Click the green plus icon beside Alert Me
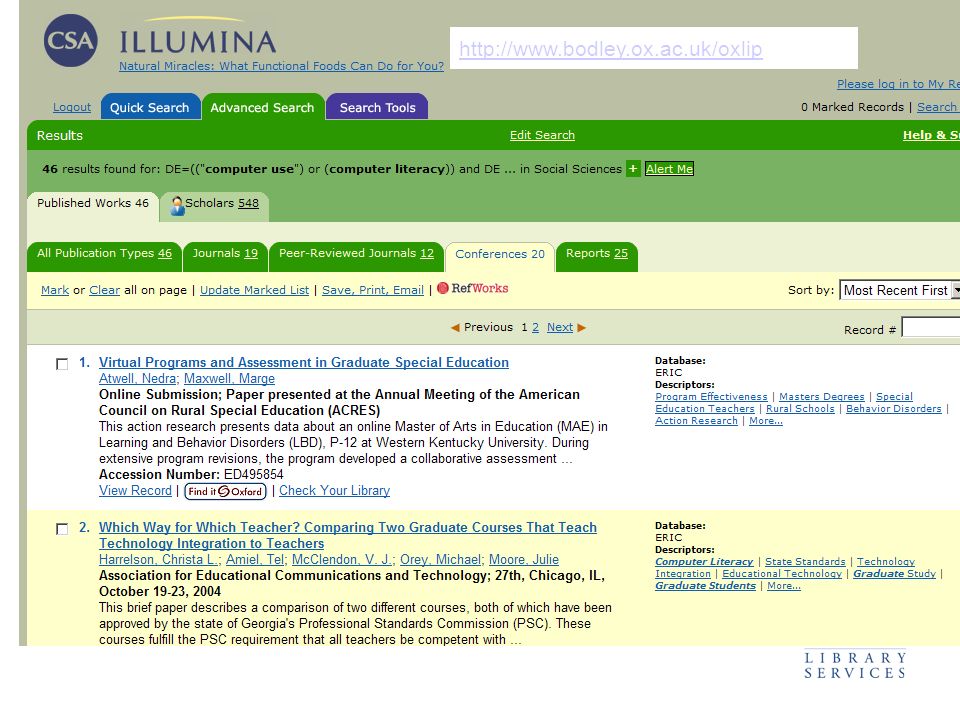Screen dimensions: 960x720 633,168
